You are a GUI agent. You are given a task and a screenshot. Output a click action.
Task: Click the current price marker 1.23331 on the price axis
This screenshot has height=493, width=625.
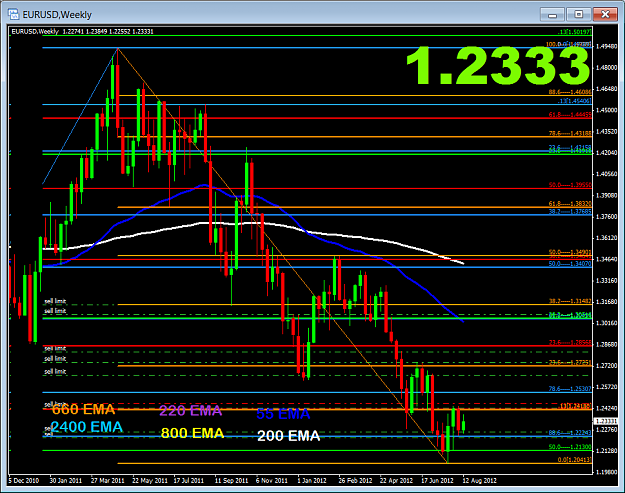606,421
